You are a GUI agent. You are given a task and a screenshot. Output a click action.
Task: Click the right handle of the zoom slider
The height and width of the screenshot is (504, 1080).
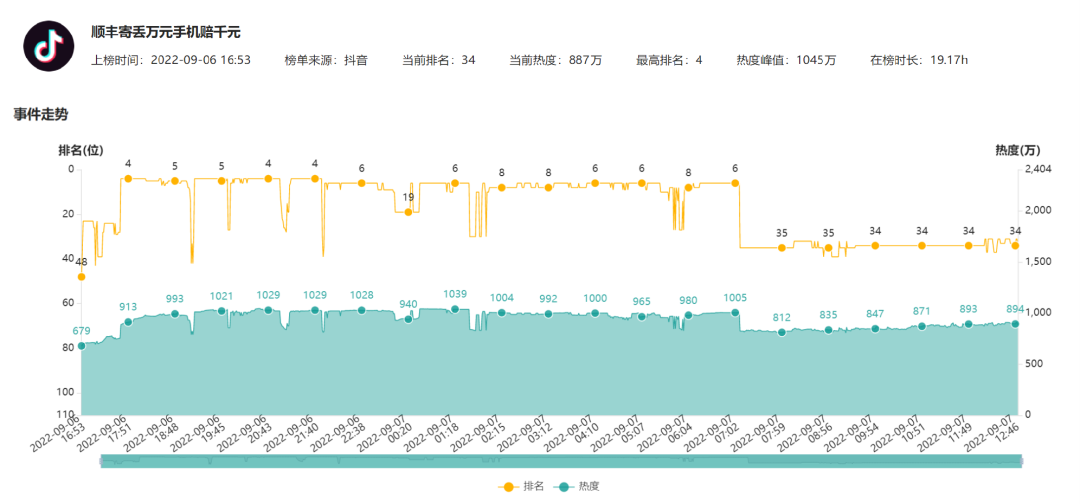[1021, 460]
